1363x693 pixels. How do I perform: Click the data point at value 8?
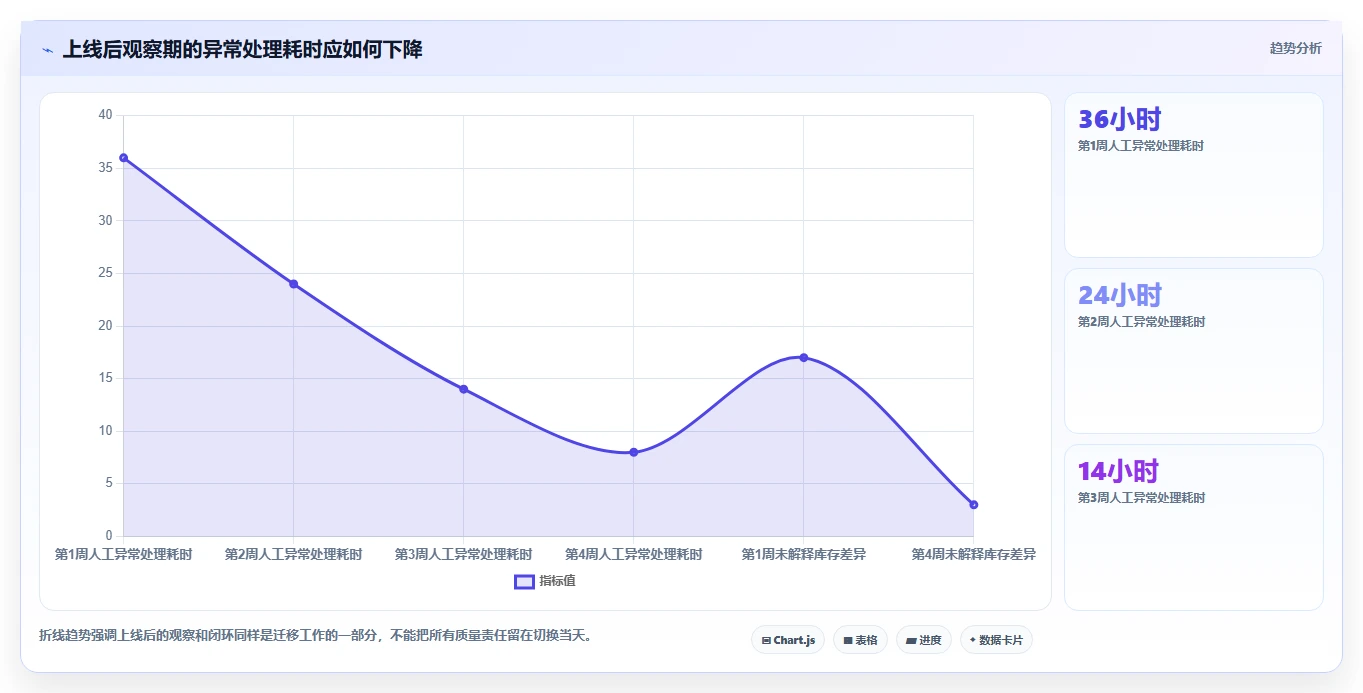click(x=633, y=452)
